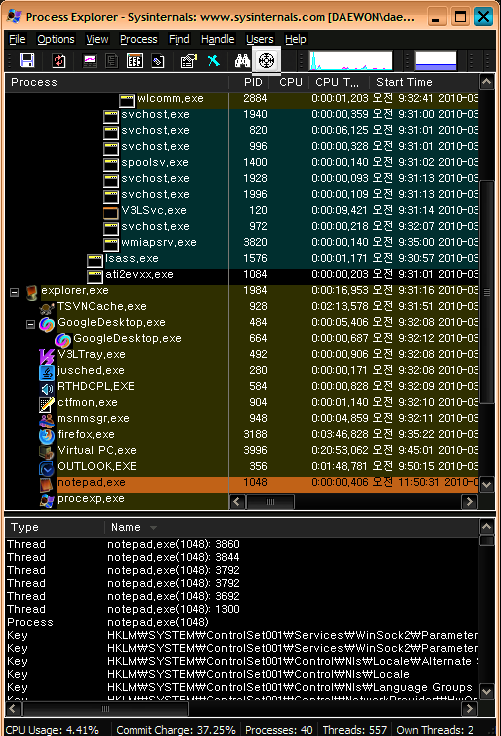
Task: Click process list scroll down arrow
Action: [x=486, y=484]
